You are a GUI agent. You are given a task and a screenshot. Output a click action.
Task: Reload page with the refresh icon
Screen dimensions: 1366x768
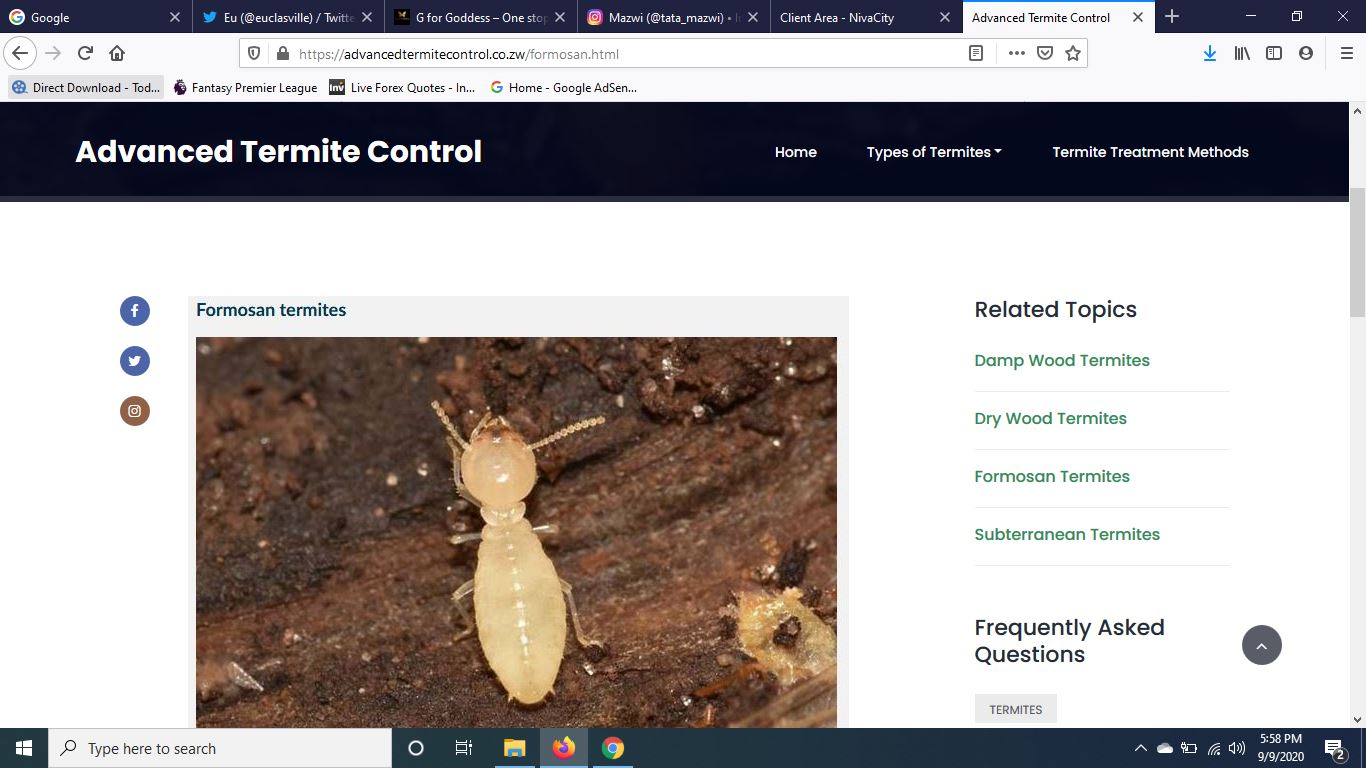[85, 53]
